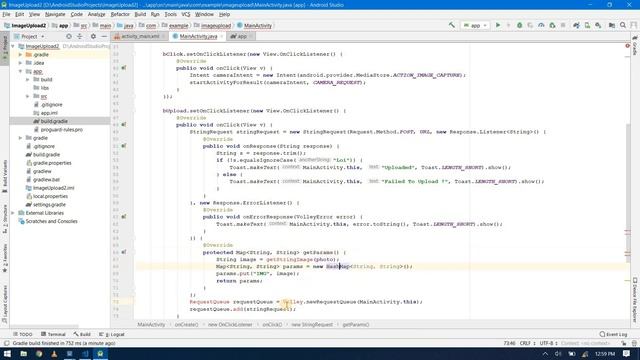Switch to the activity_main.xml tab
This screenshot has width=640, height=360.
coord(140,36)
